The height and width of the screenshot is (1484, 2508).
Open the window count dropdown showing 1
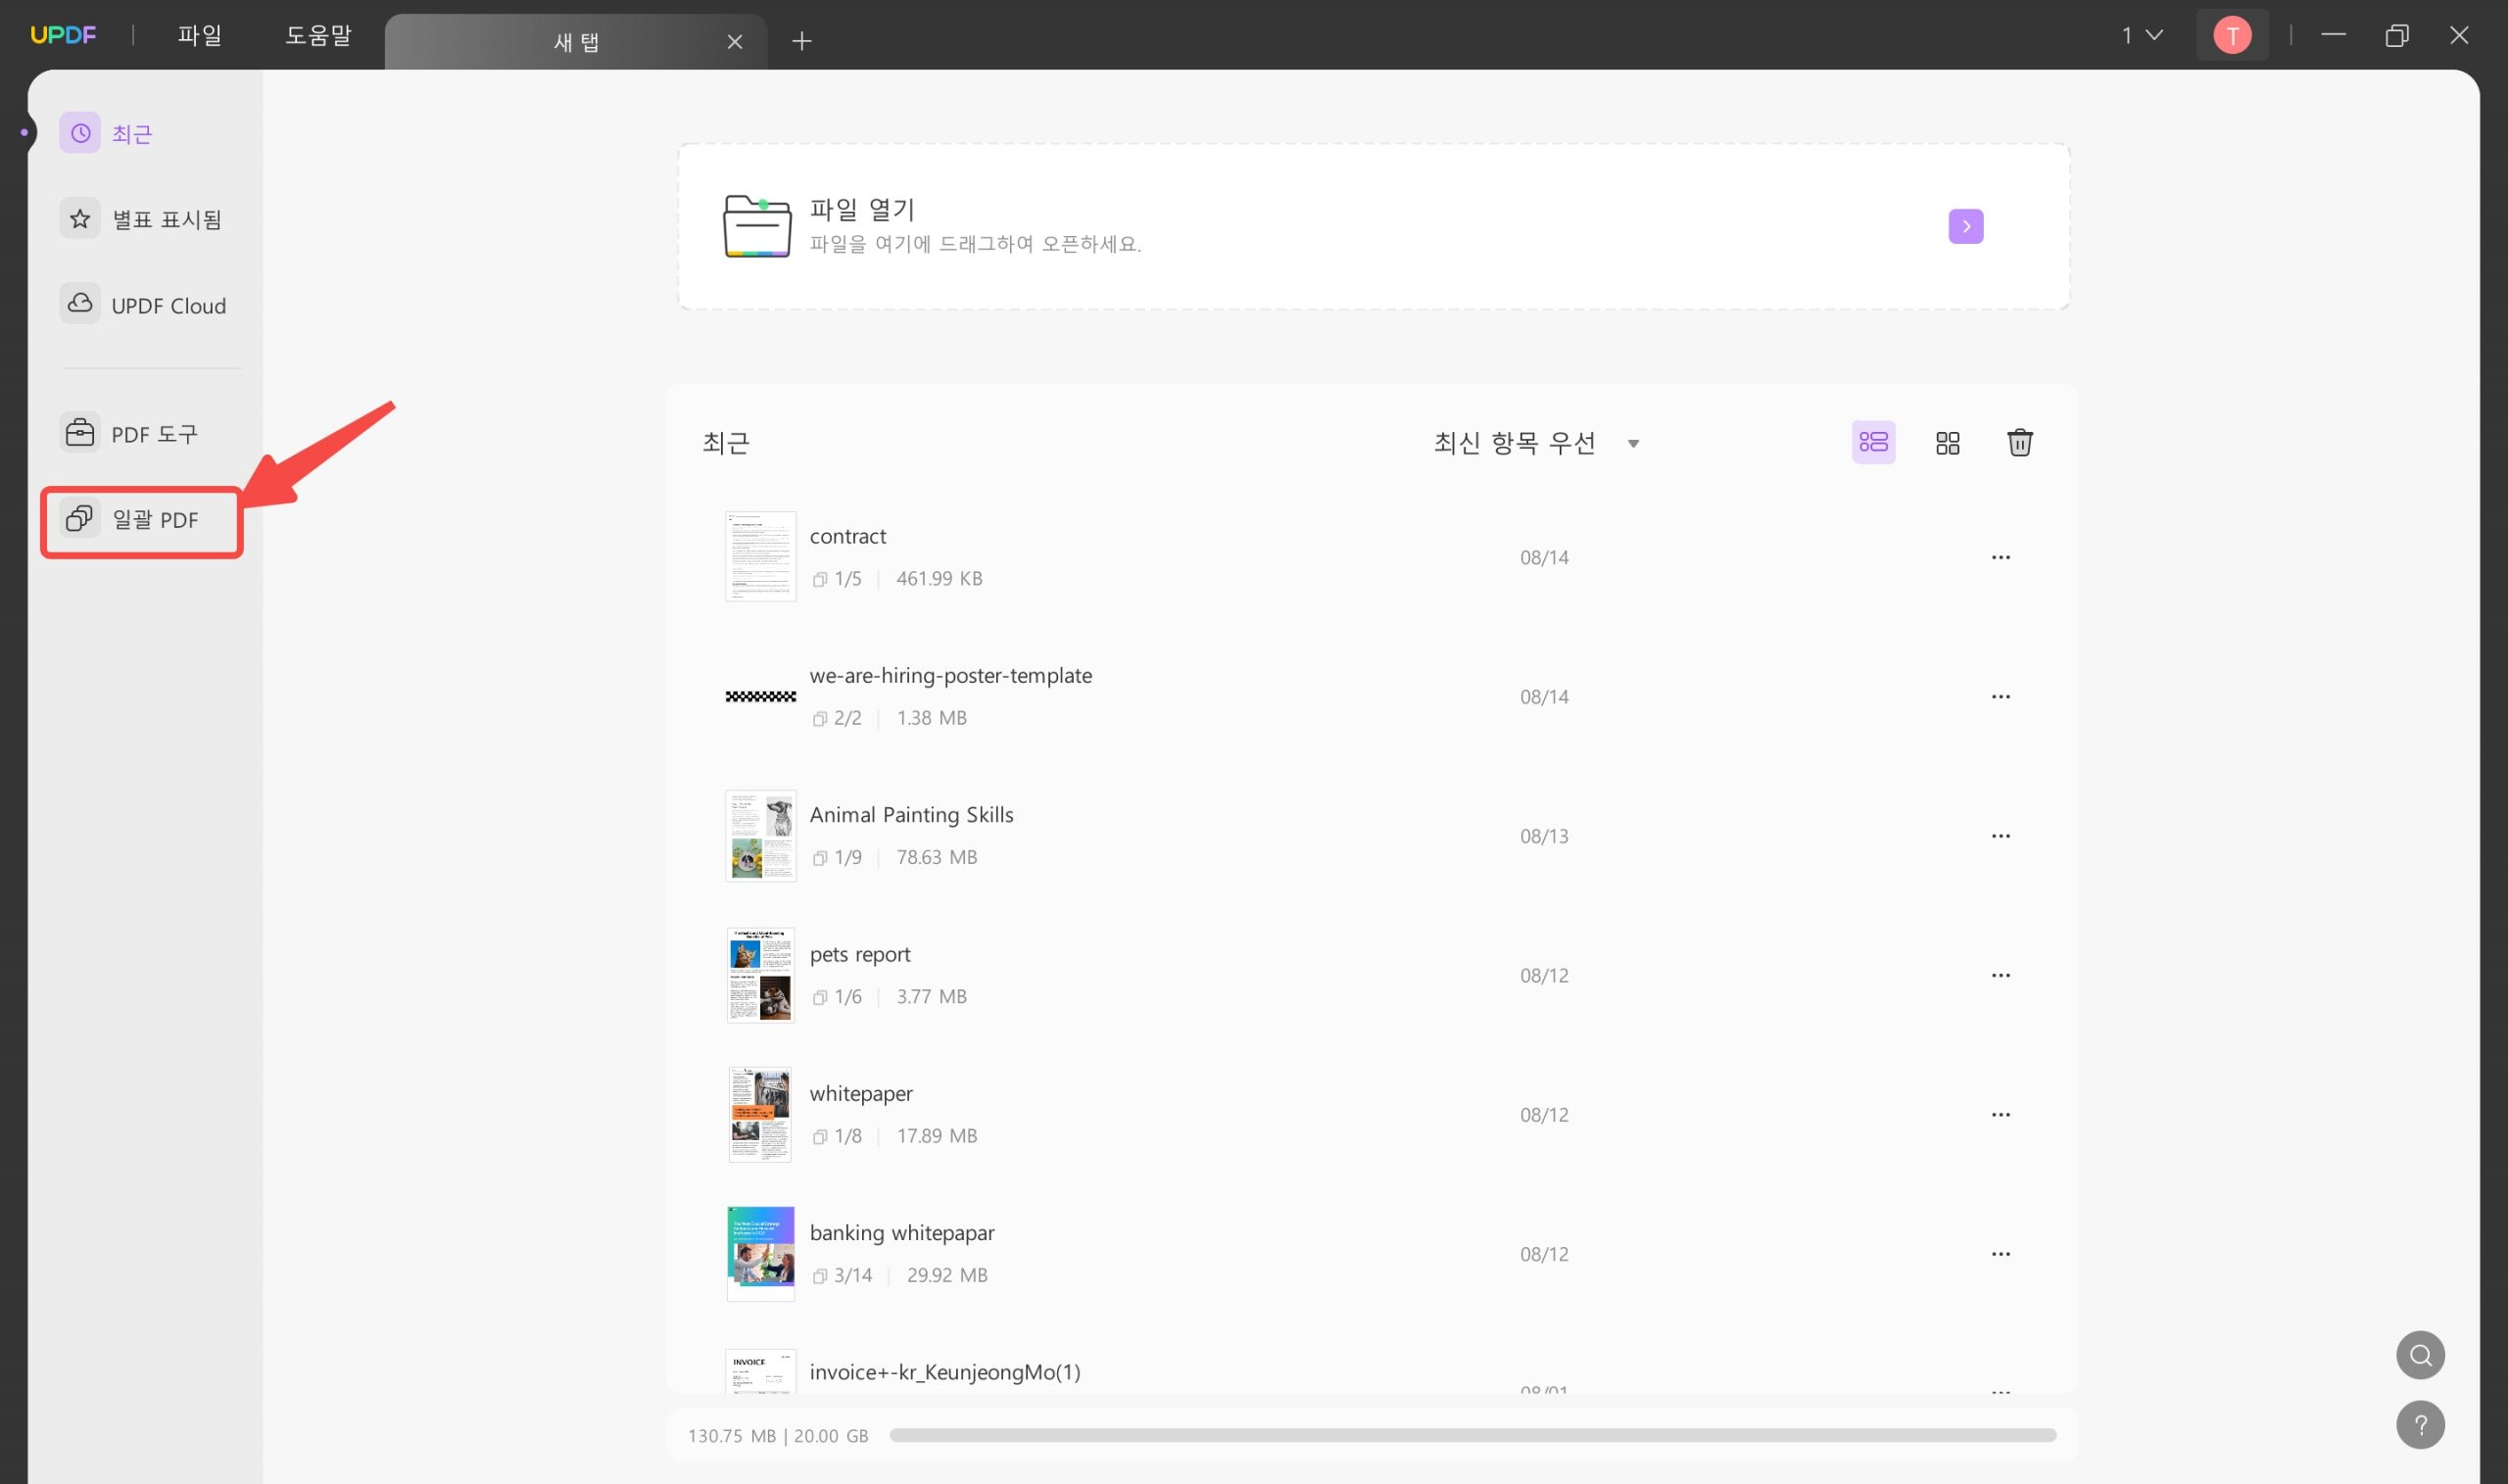(x=2142, y=36)
